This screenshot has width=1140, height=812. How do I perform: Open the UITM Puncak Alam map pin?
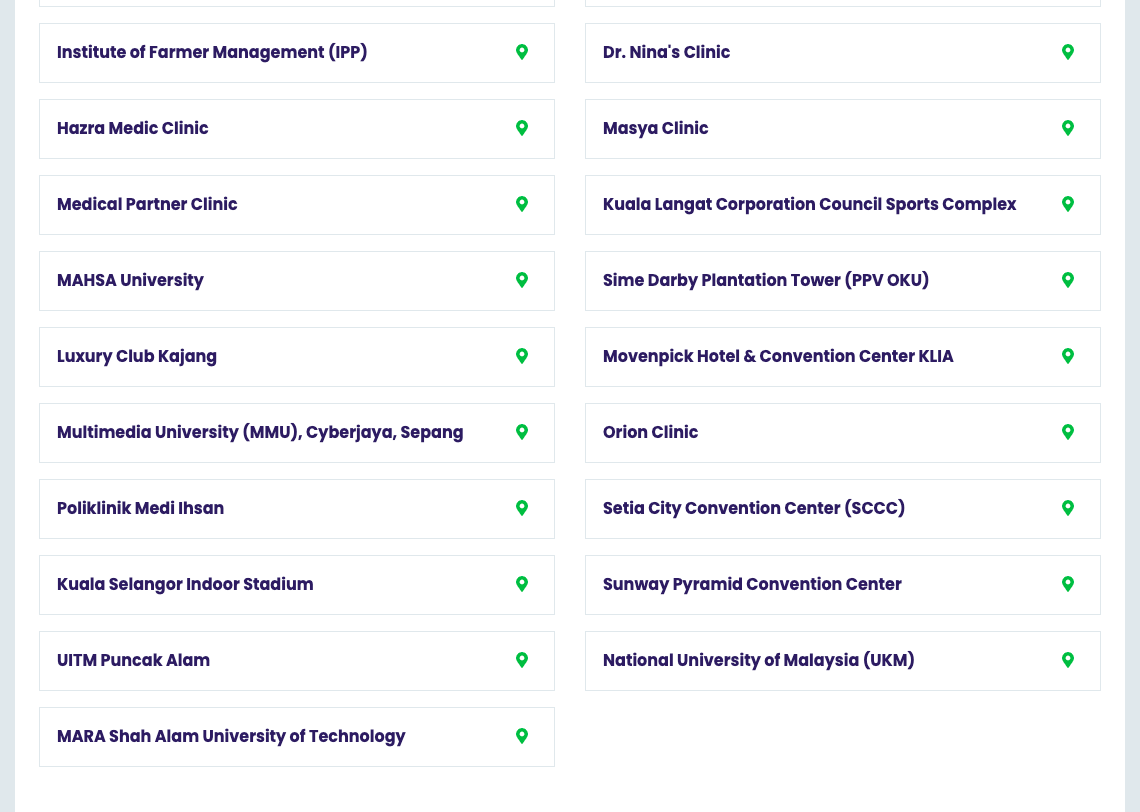point(521,660)
